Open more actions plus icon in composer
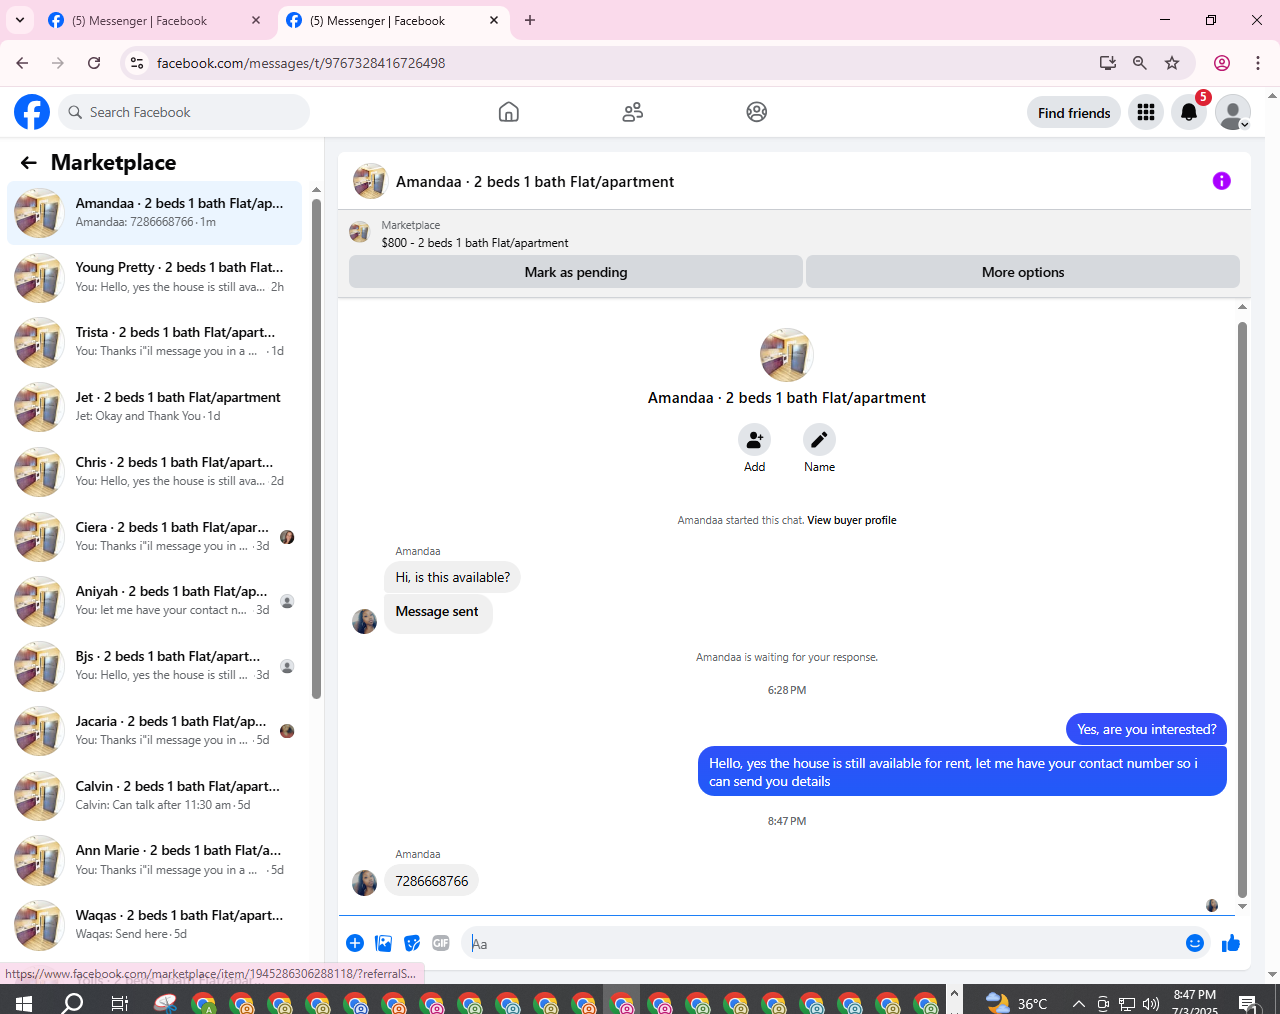1280x1014 pixels. (x=355, y=943)
